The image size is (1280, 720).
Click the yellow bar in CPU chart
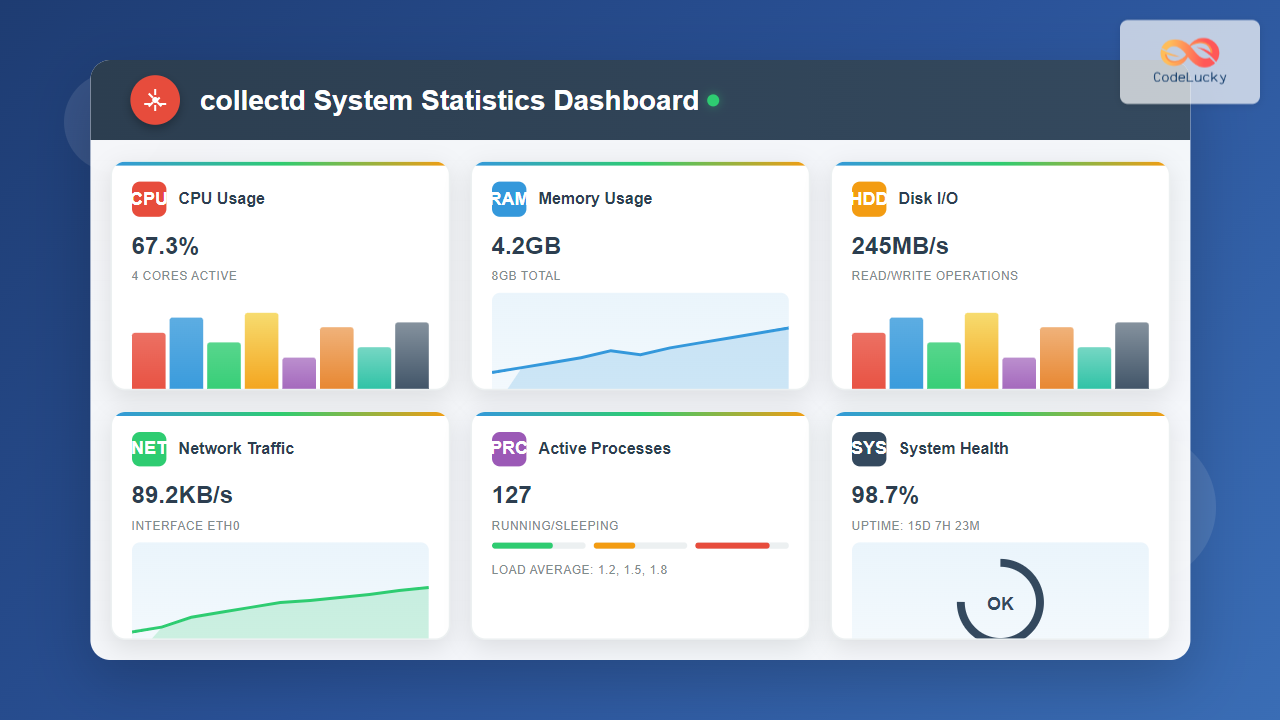coord(261,351)
